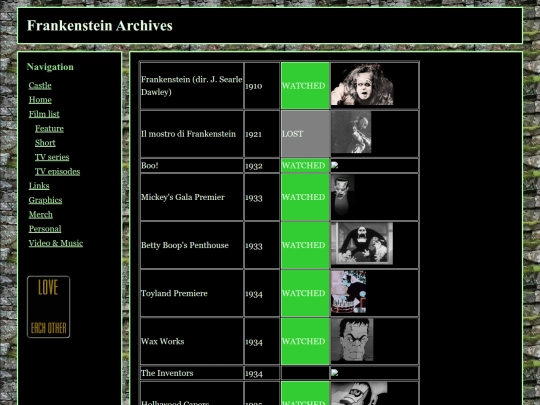Image resolution: width=540 pixels, height=405 pixels.
Task: Click the broken image in The Inventors row
Action: (x=334, y=373)
